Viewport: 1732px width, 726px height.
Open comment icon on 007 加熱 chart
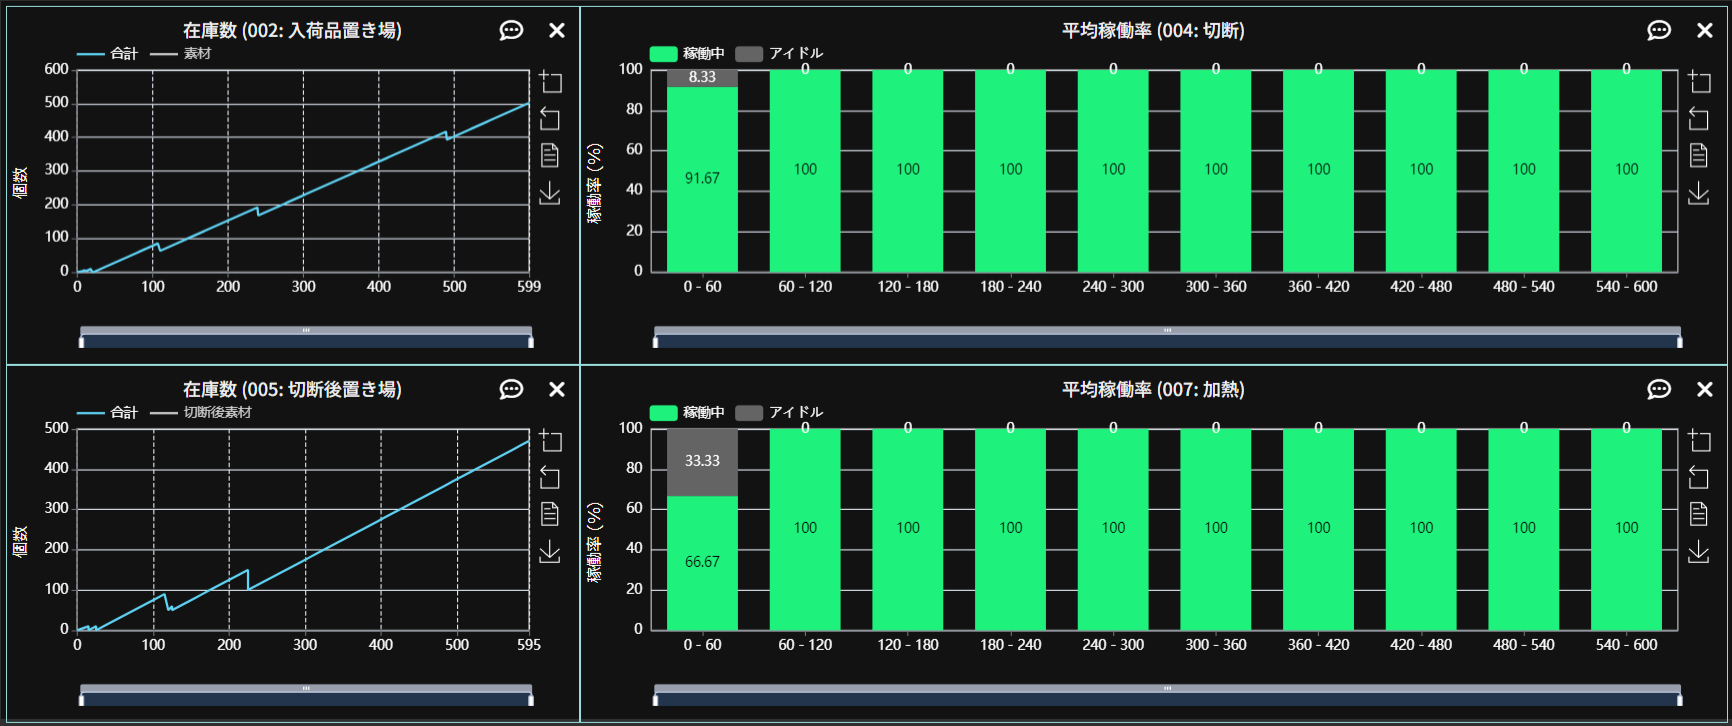(1659, 389)
